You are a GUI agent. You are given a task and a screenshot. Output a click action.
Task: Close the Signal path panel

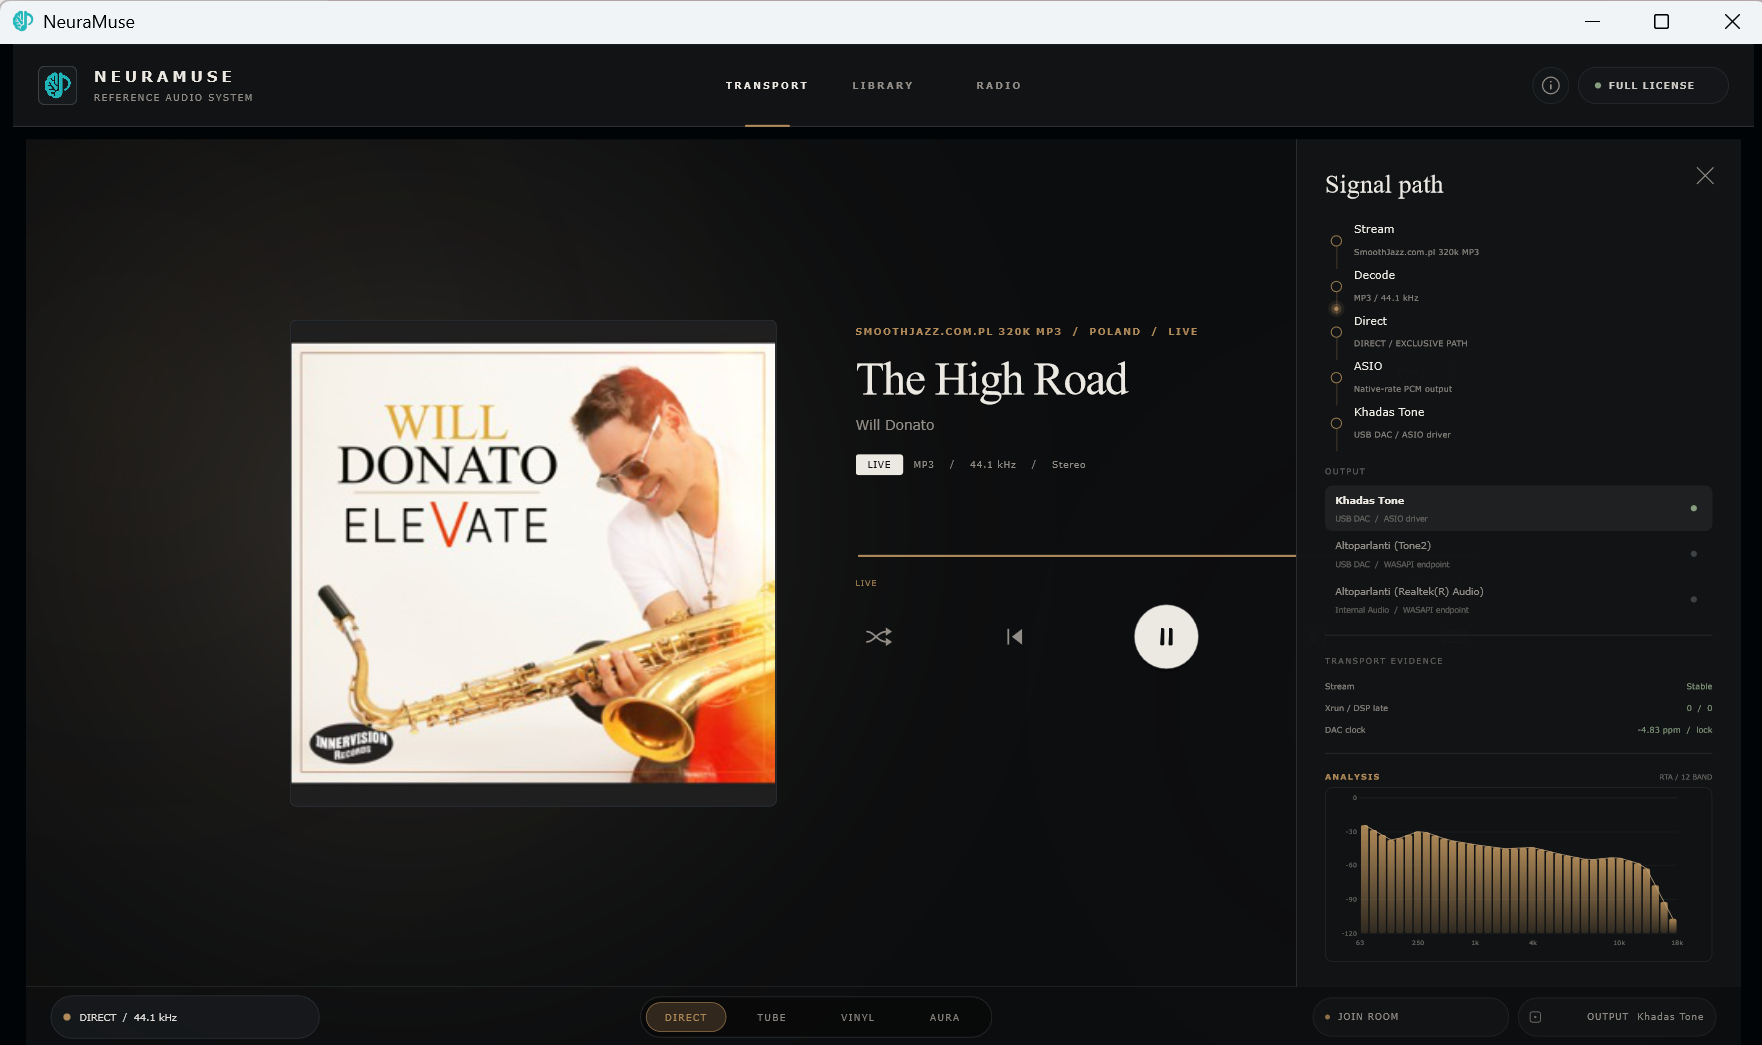point(1705,176)
